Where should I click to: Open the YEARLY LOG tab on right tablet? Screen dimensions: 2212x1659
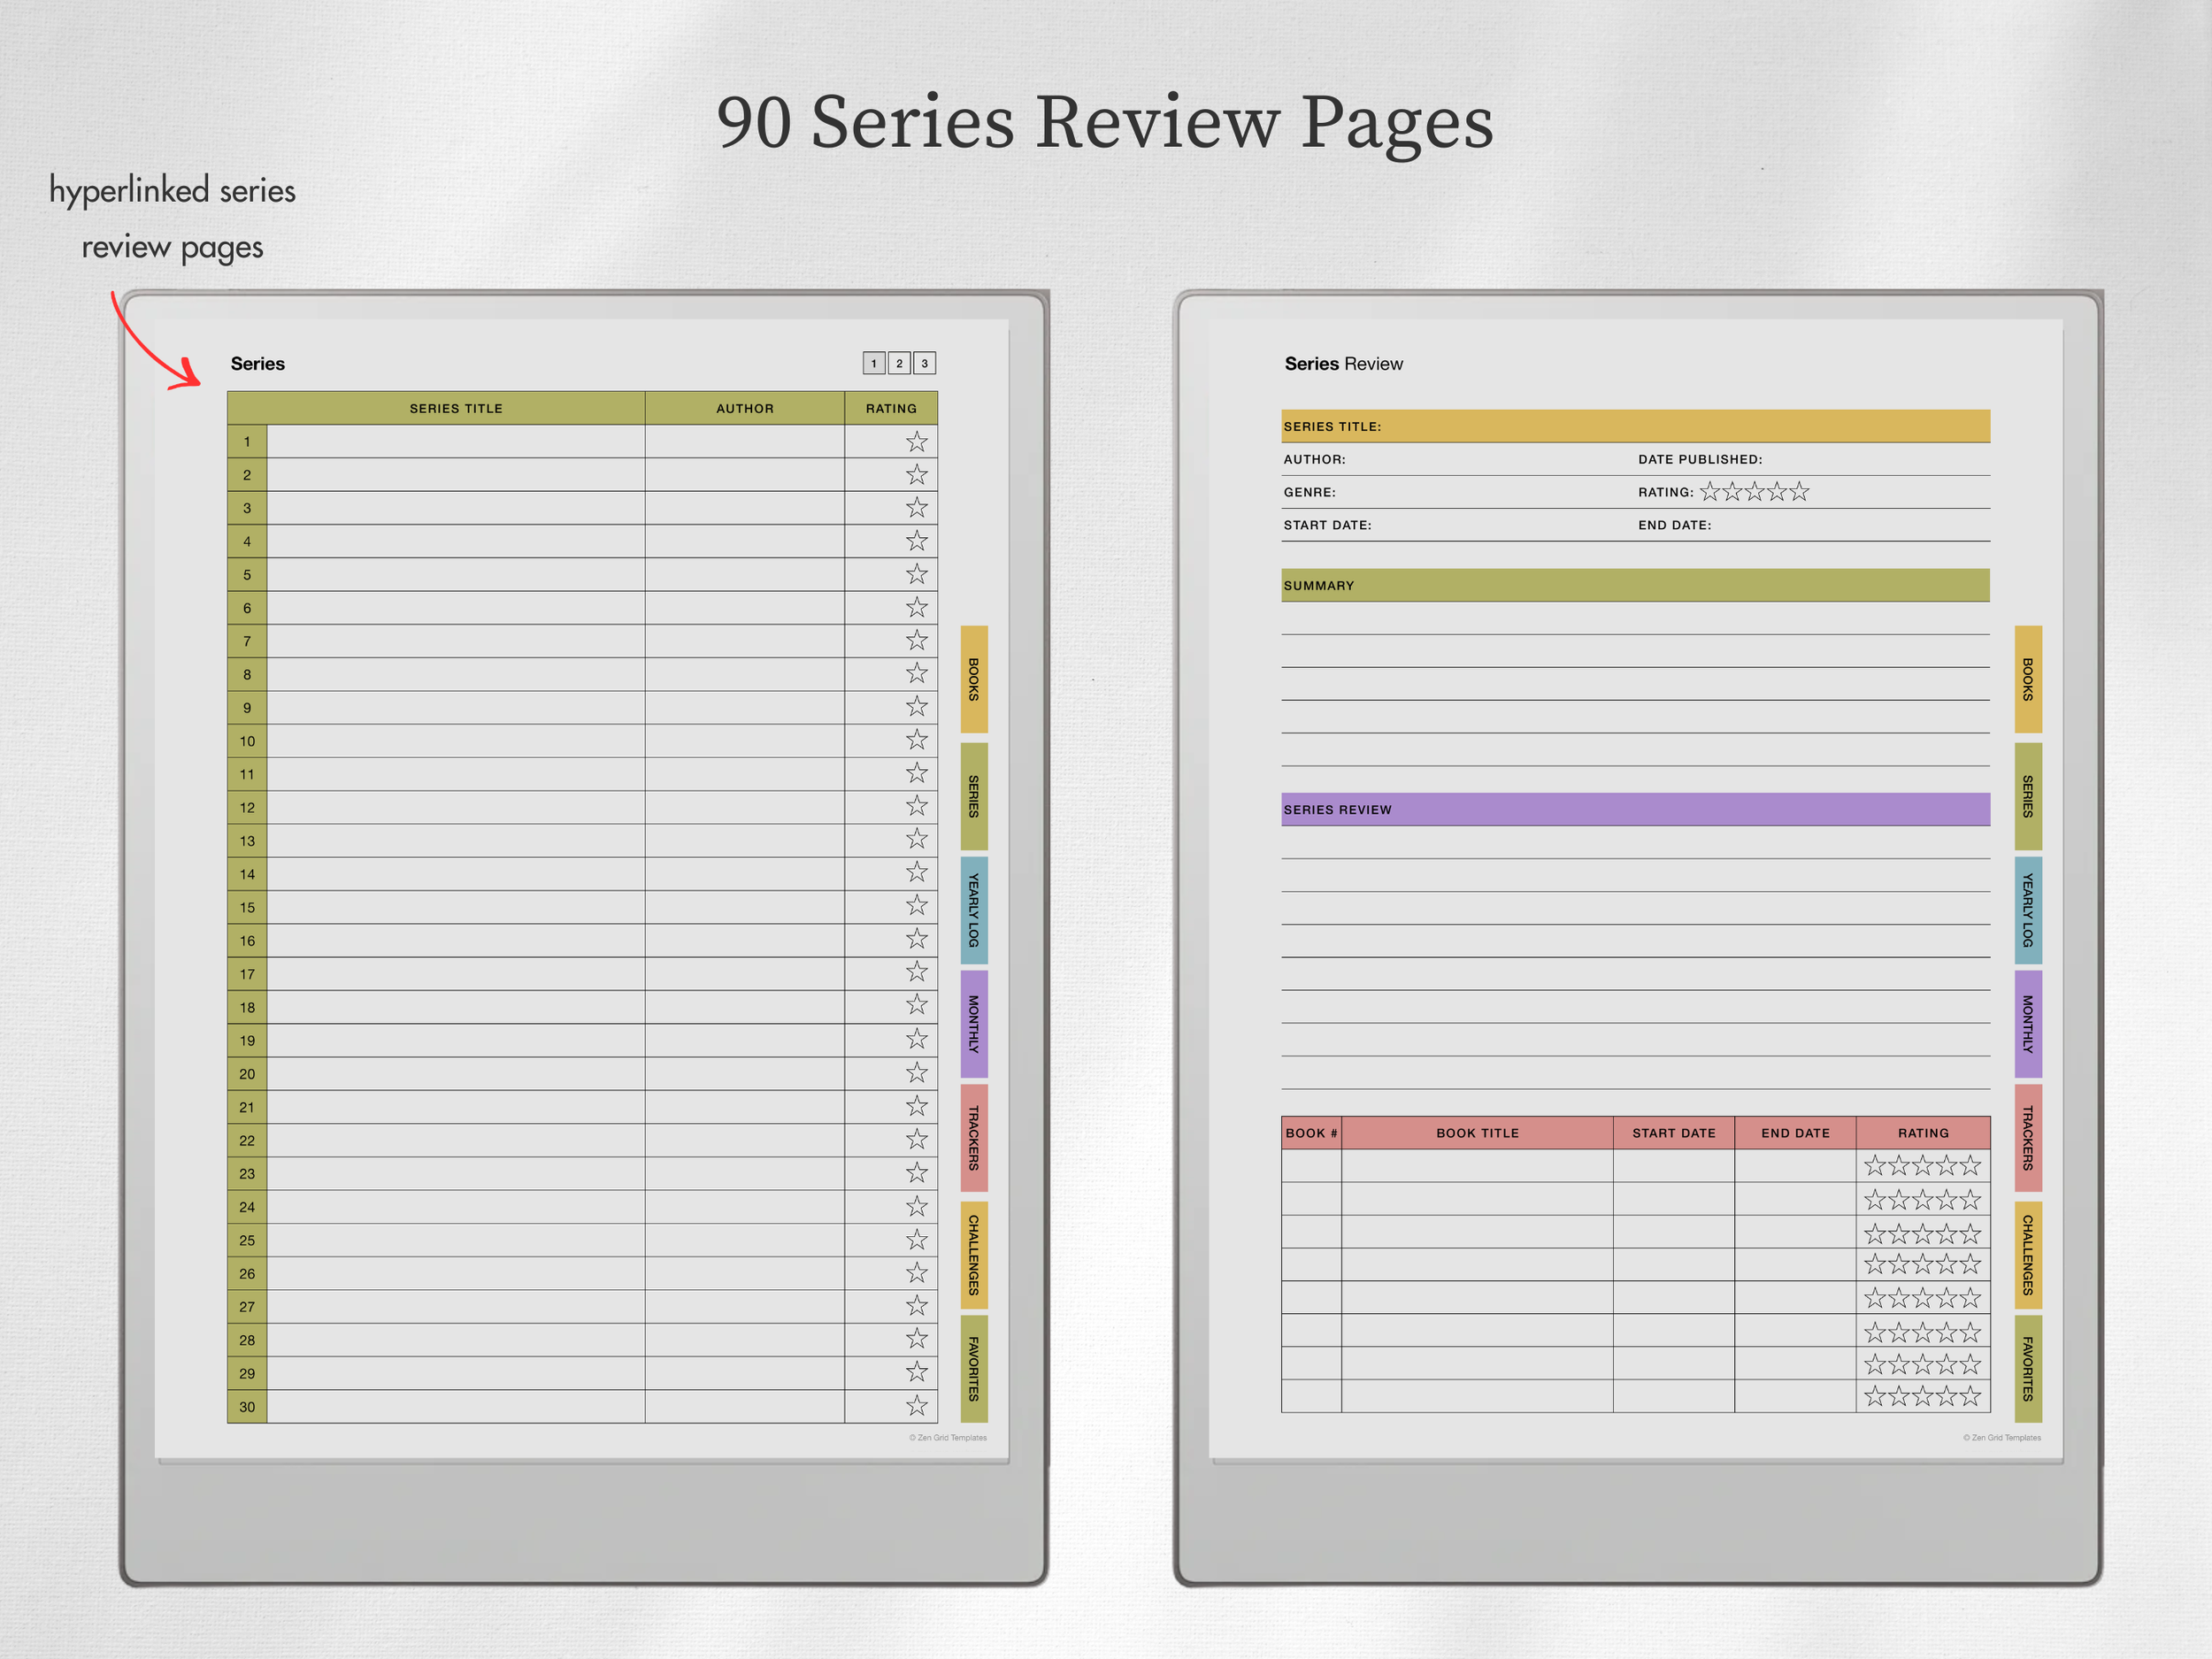click(2028, 910)
